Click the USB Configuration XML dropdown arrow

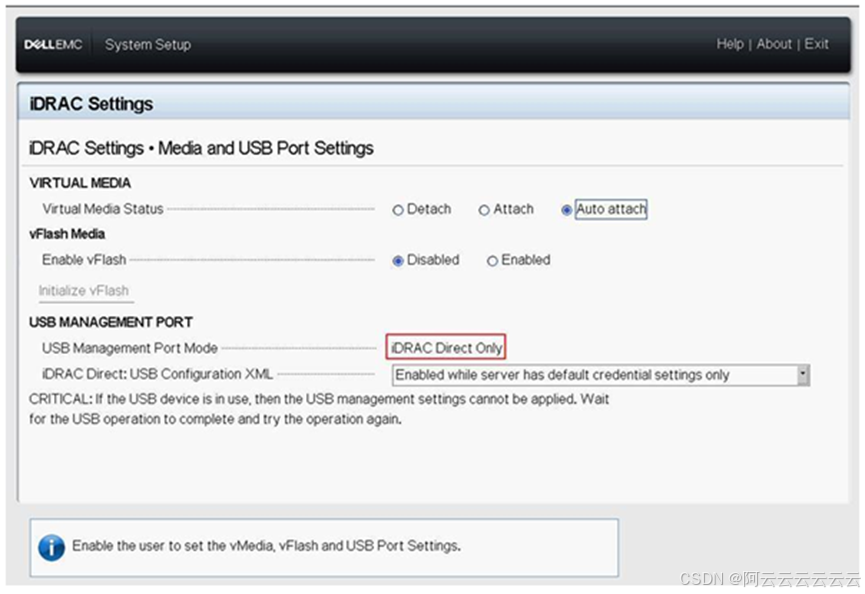tap(803, 374)
